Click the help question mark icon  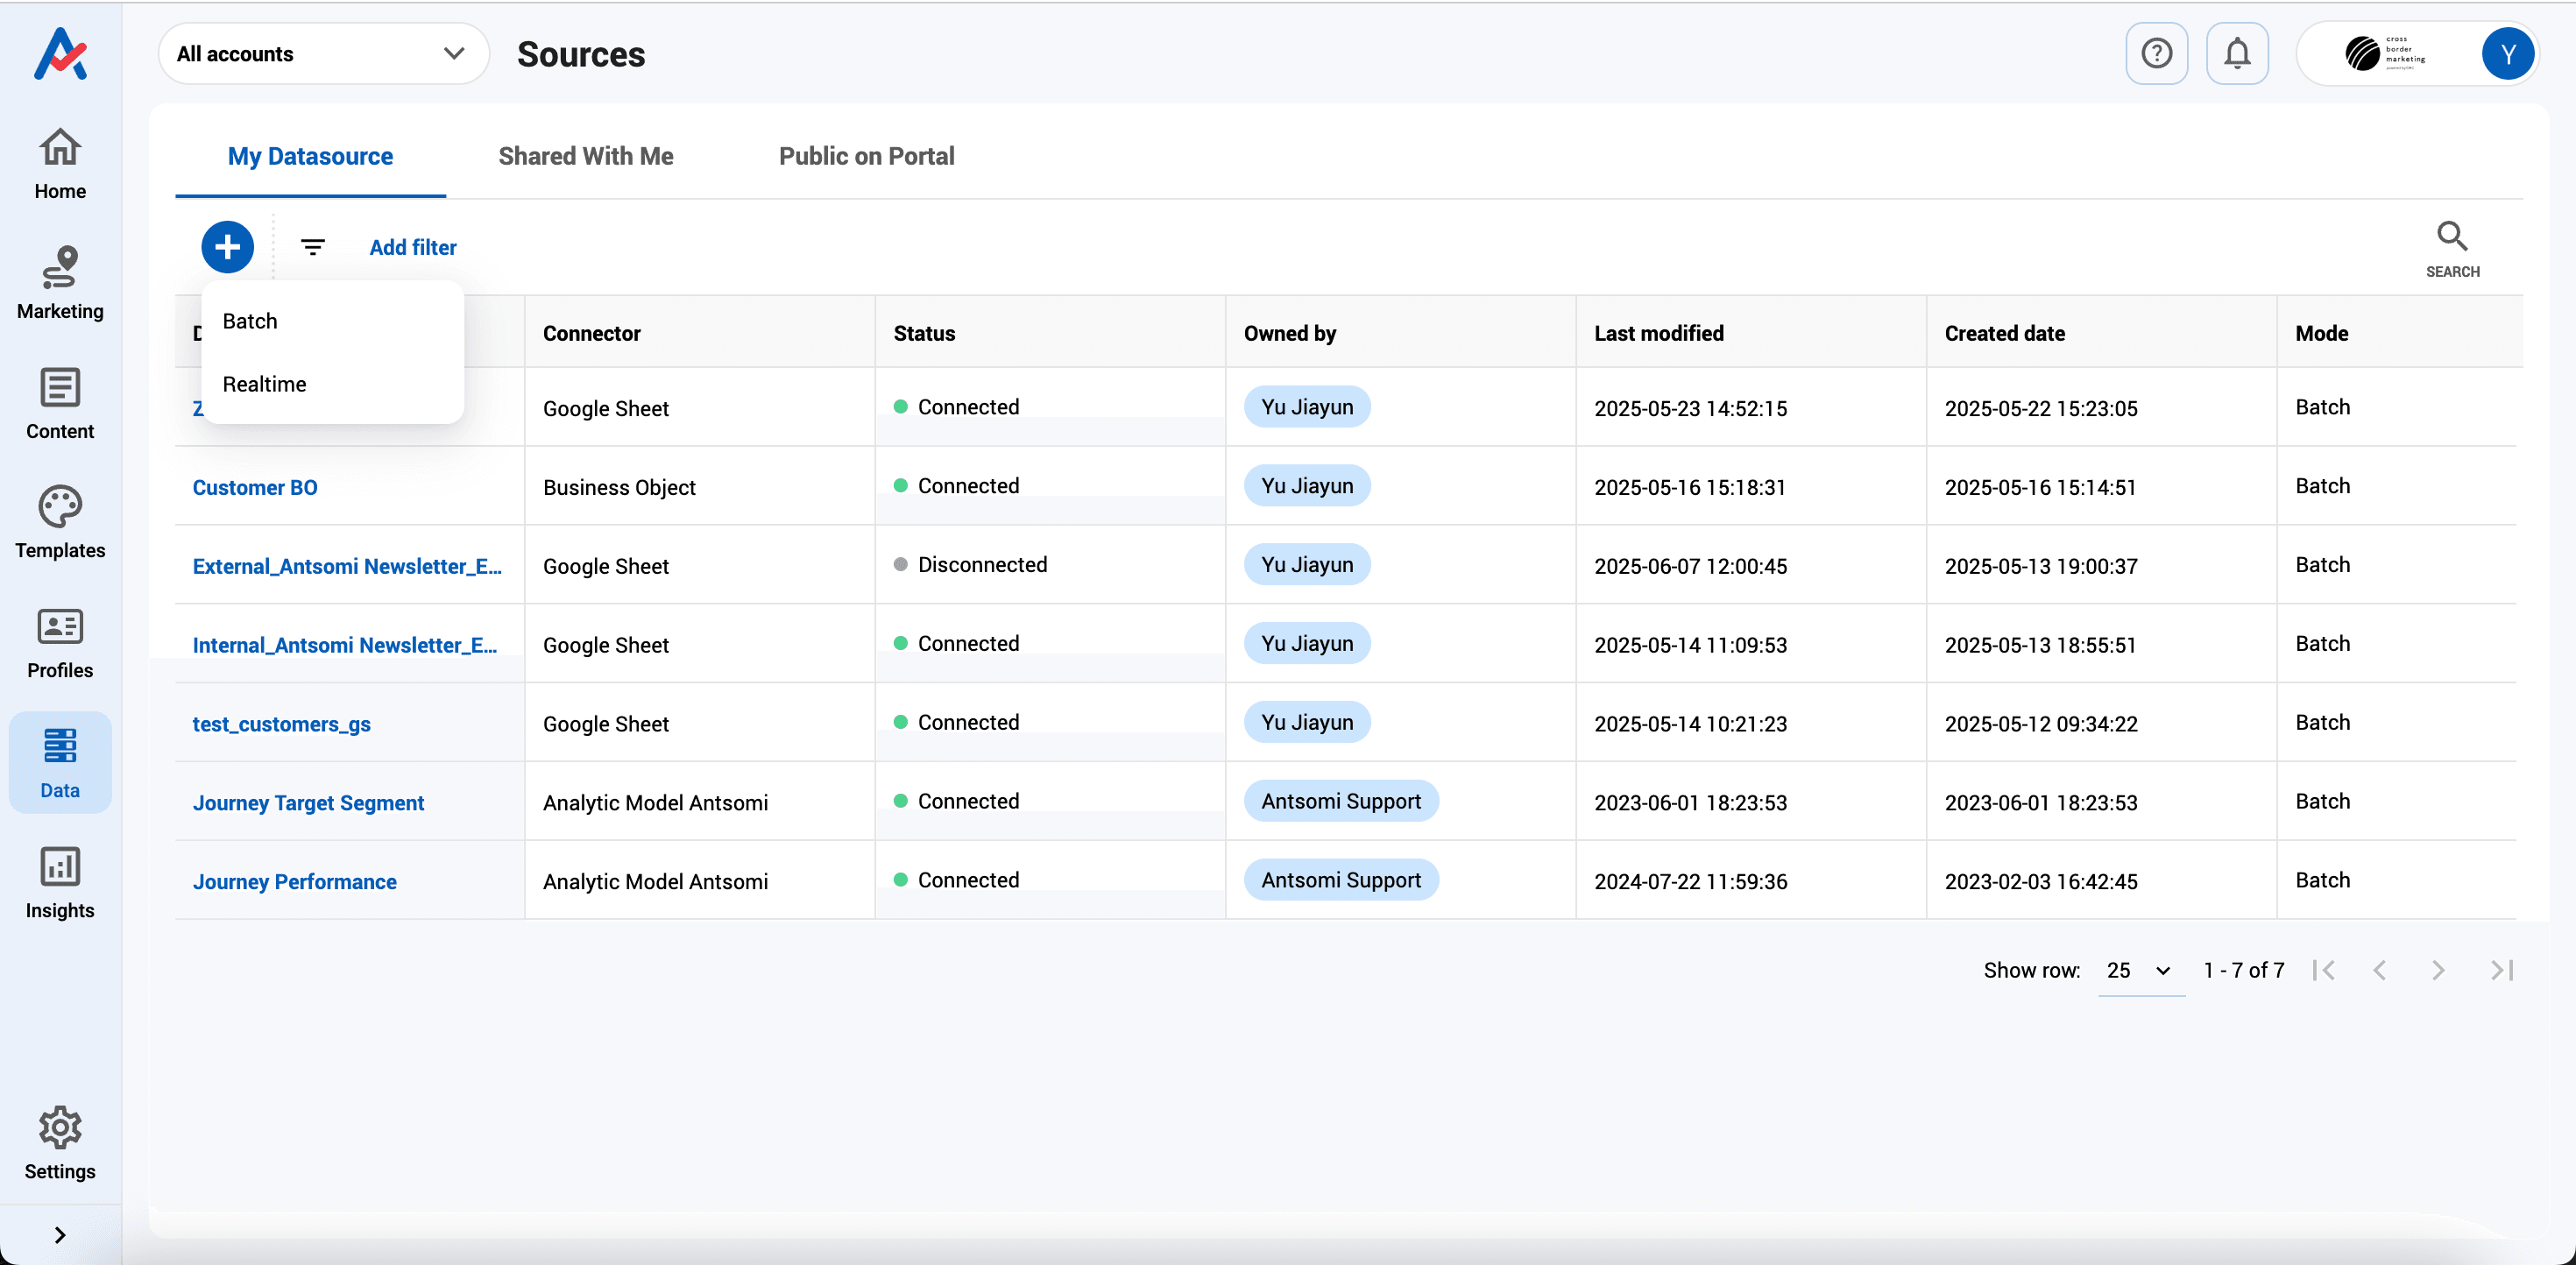[2156, 53]
